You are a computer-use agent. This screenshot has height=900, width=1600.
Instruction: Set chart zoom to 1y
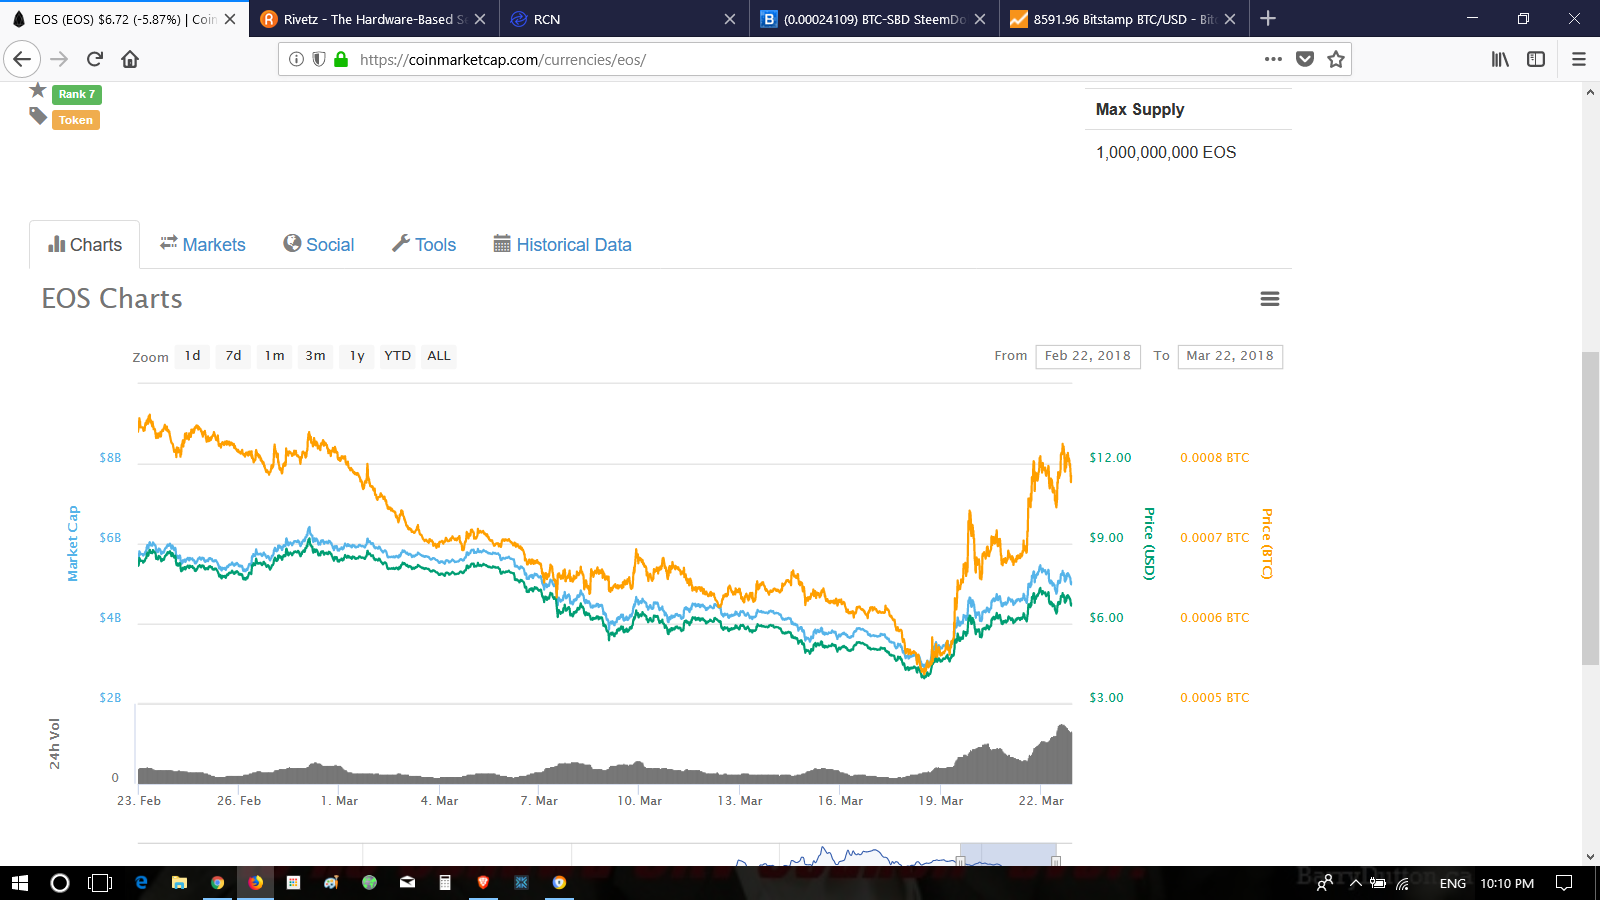point(357,356)
